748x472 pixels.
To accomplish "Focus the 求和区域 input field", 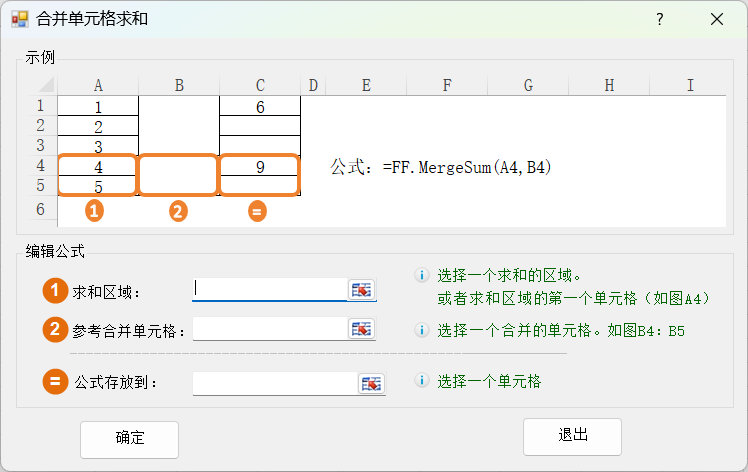I will 270,290.
